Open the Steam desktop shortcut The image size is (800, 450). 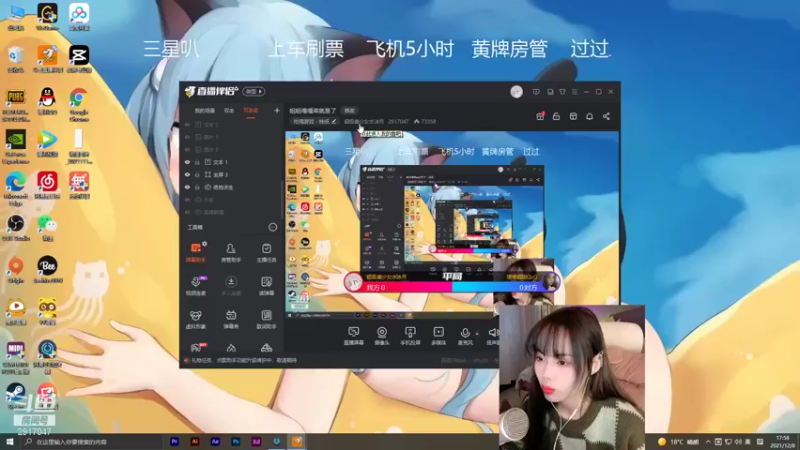16,396
